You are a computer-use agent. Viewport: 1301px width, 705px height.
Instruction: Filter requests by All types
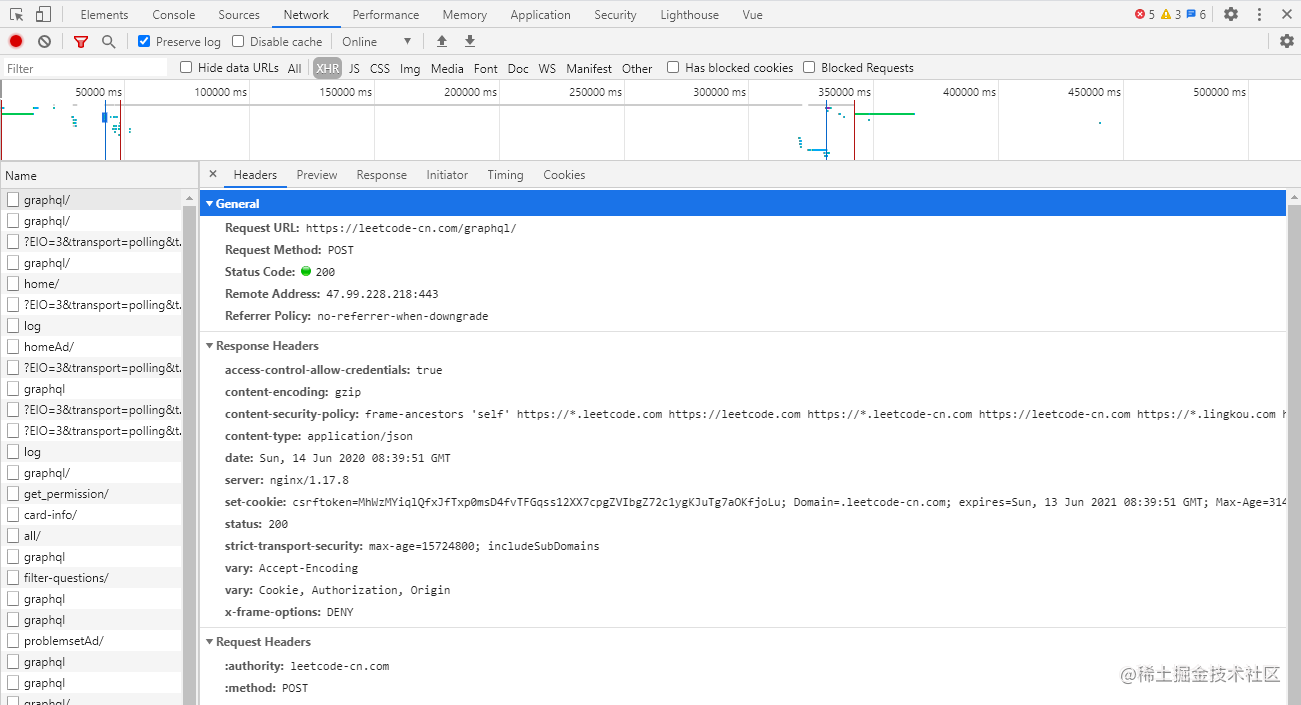[294, 68]
